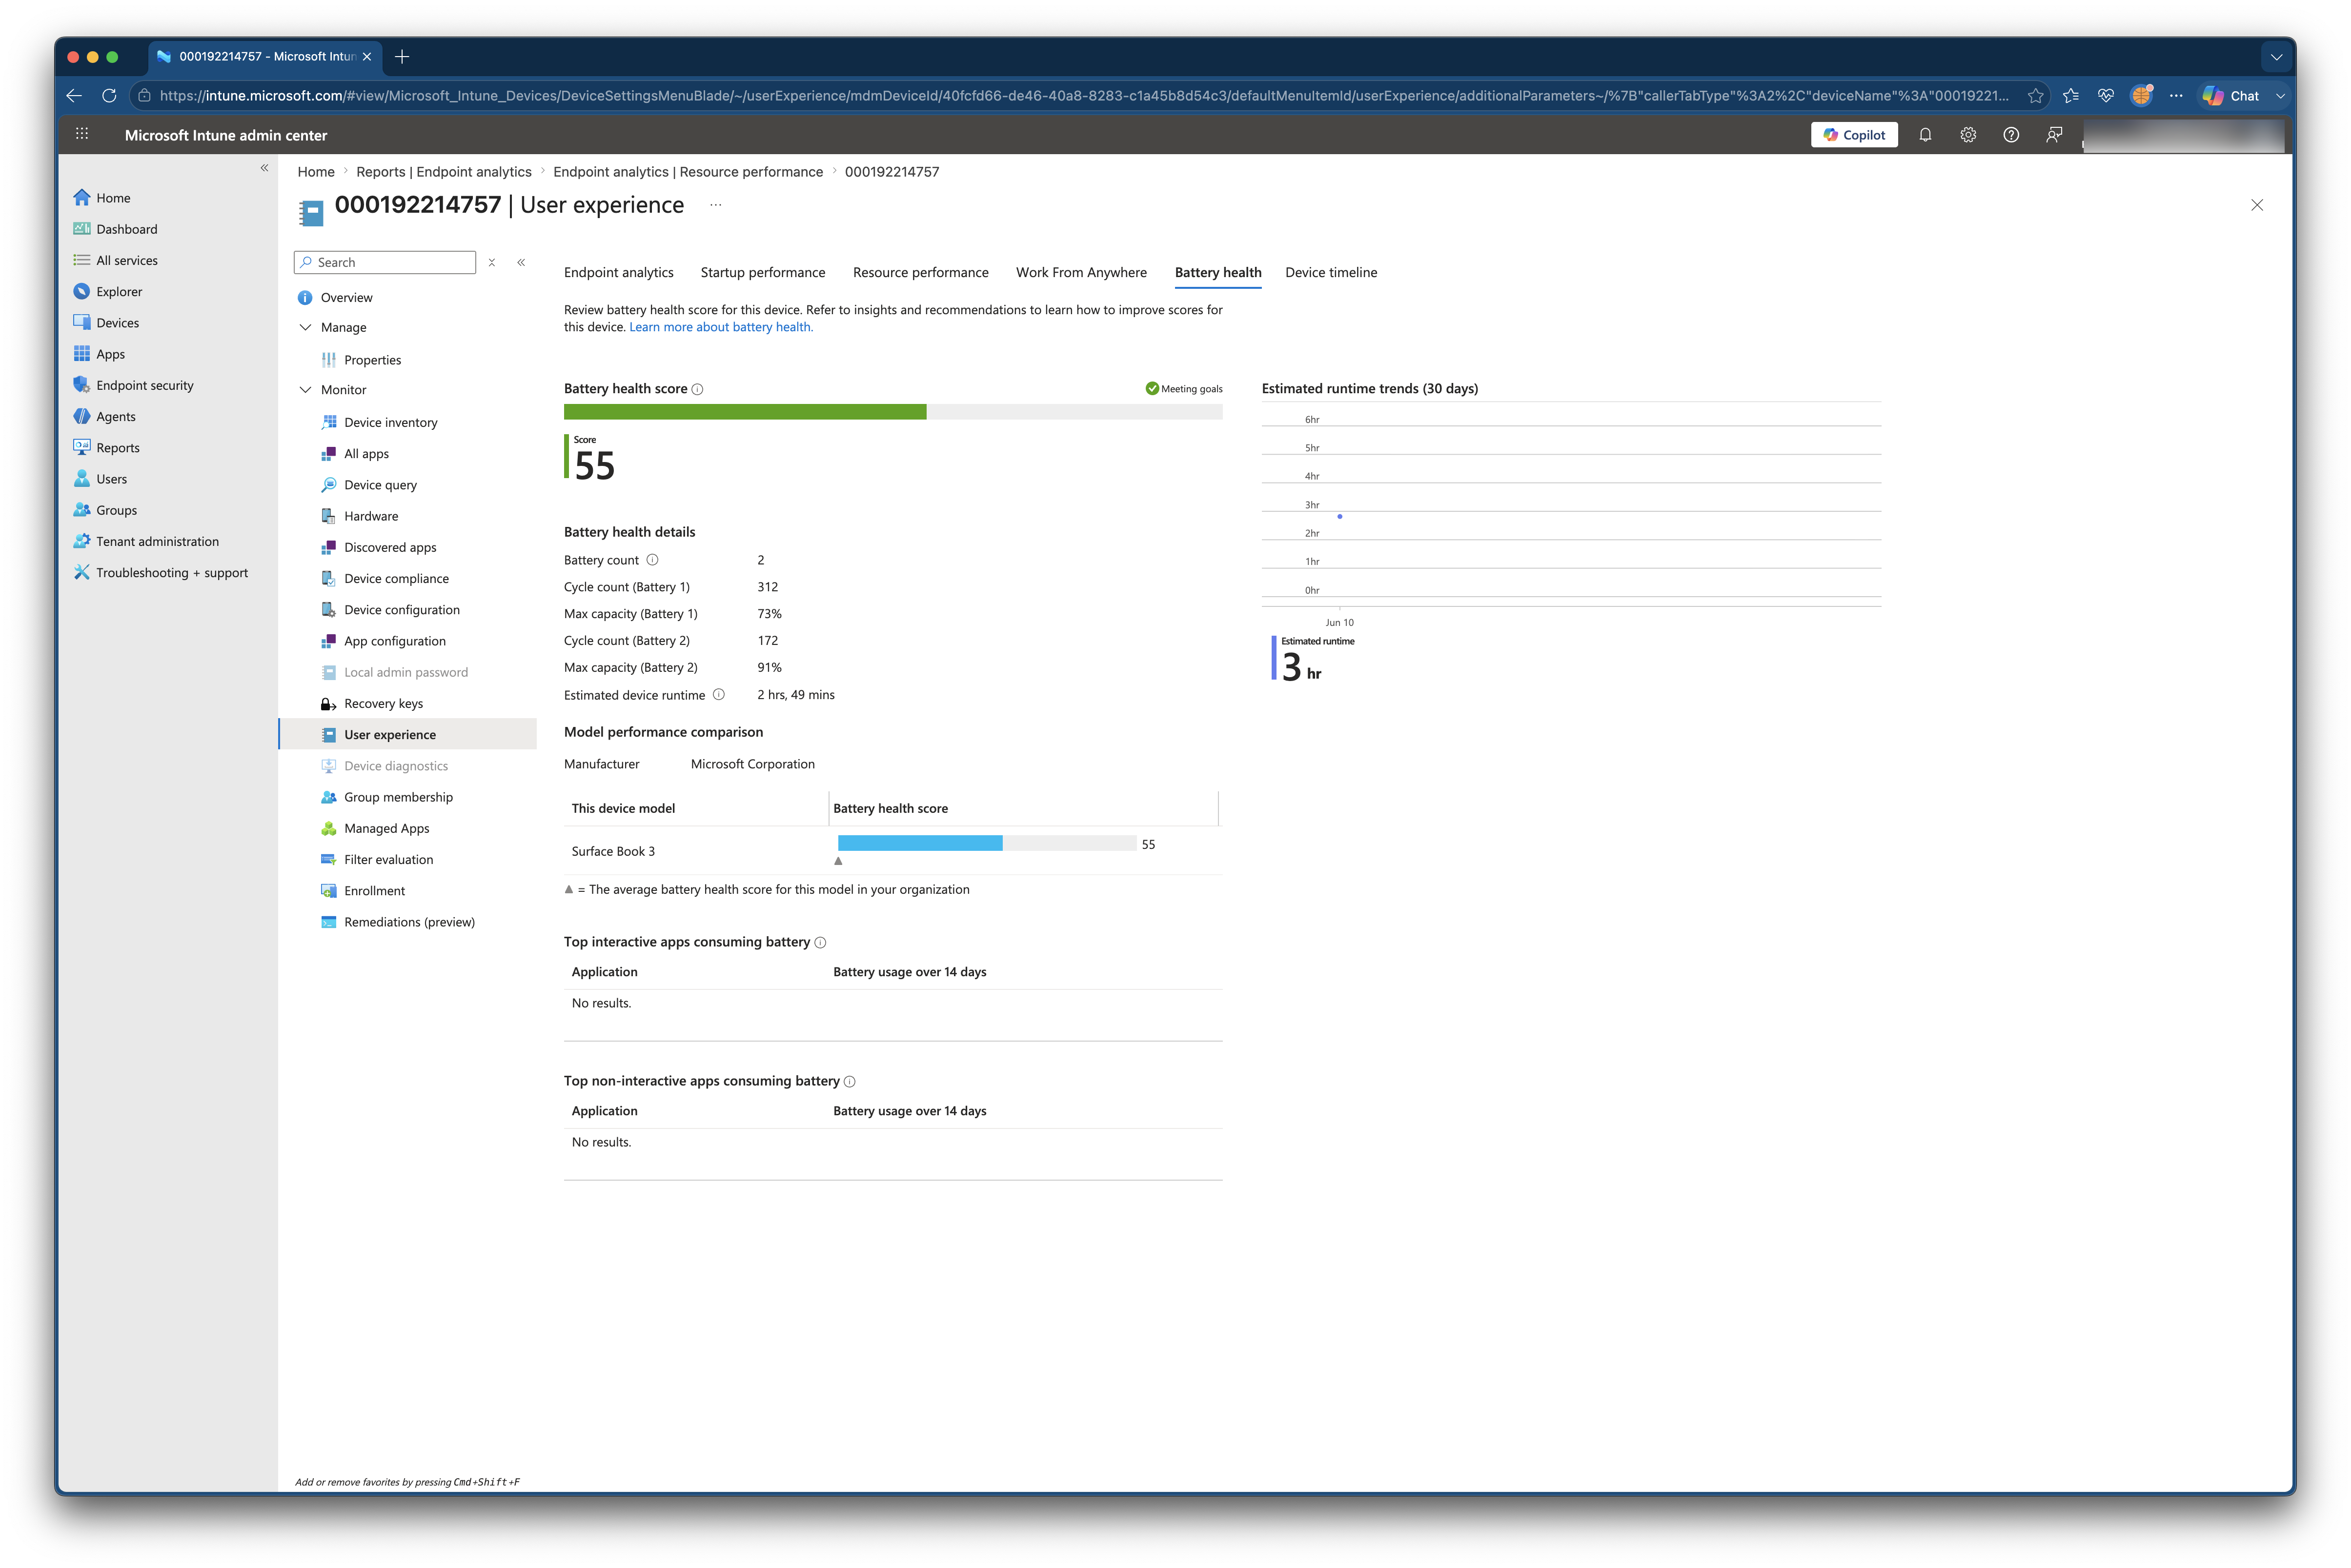The height and width of the screenshot is (1568, 2351).
Task: Click Home in the breadcrumb
Action: [316, 172]
